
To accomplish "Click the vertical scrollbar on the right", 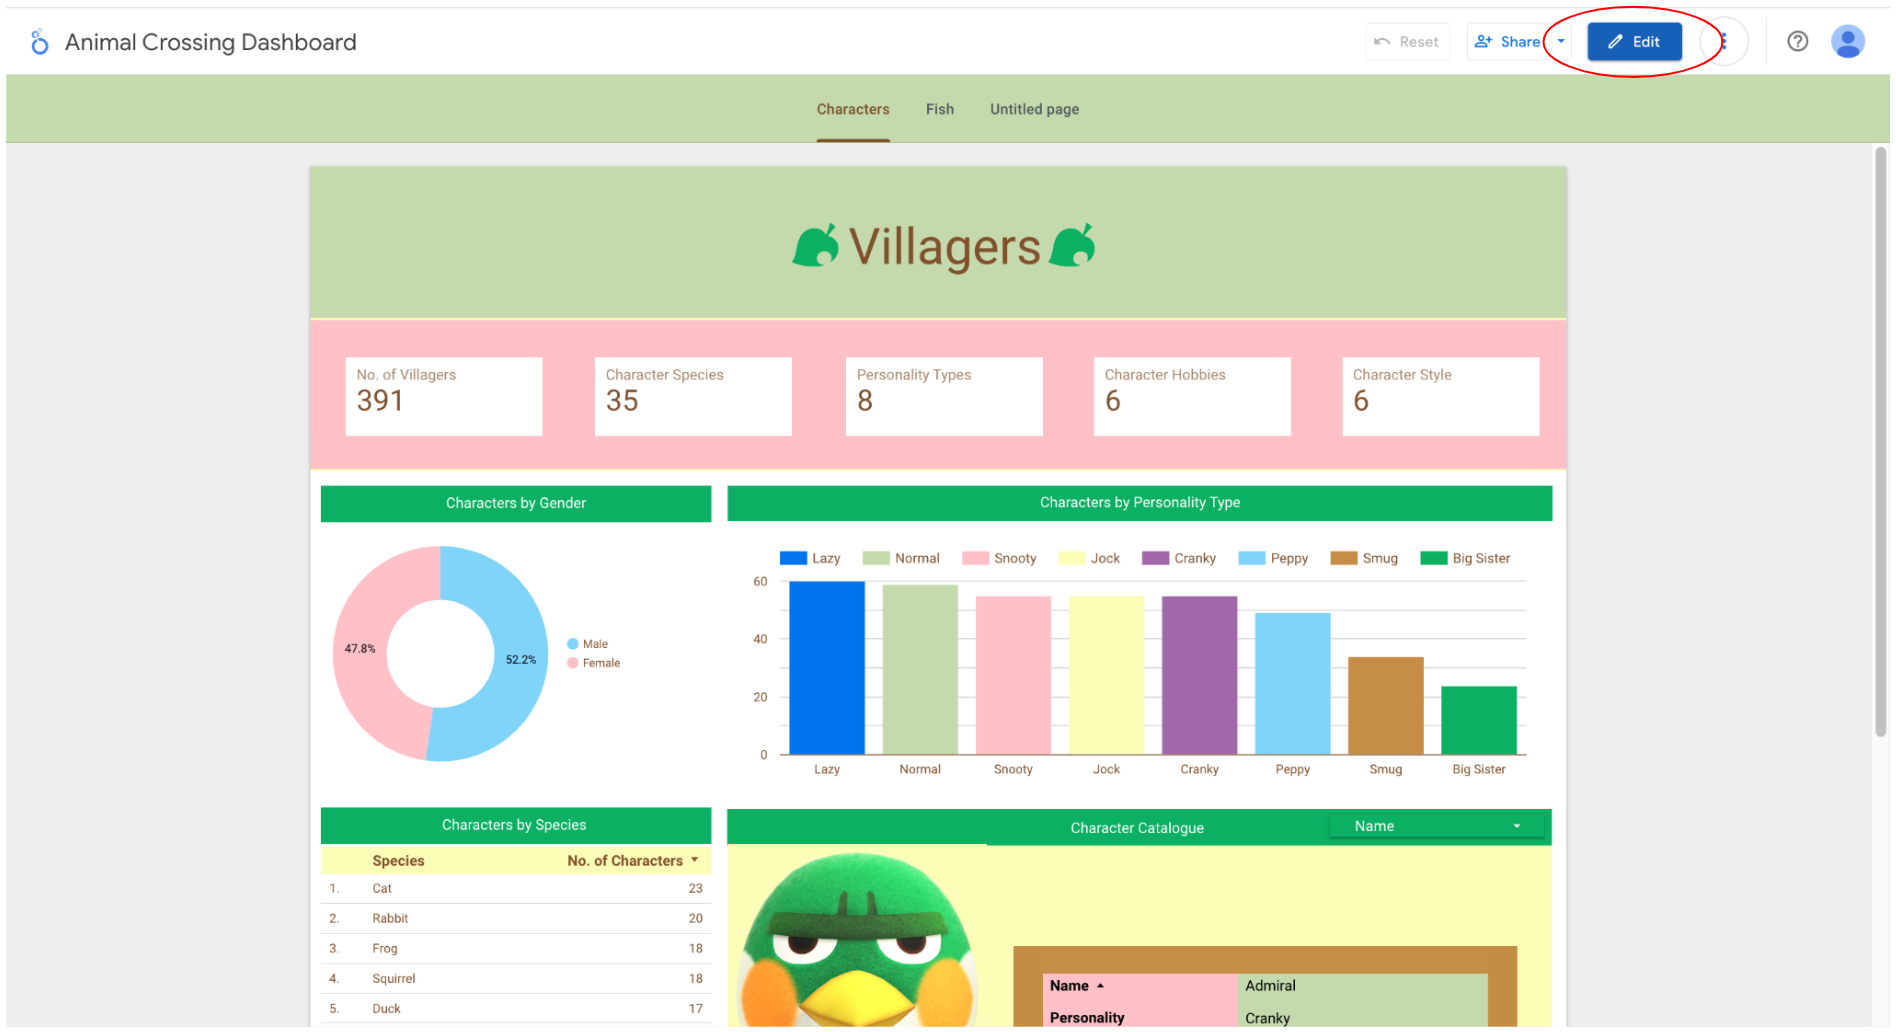I will point(1880,440).
